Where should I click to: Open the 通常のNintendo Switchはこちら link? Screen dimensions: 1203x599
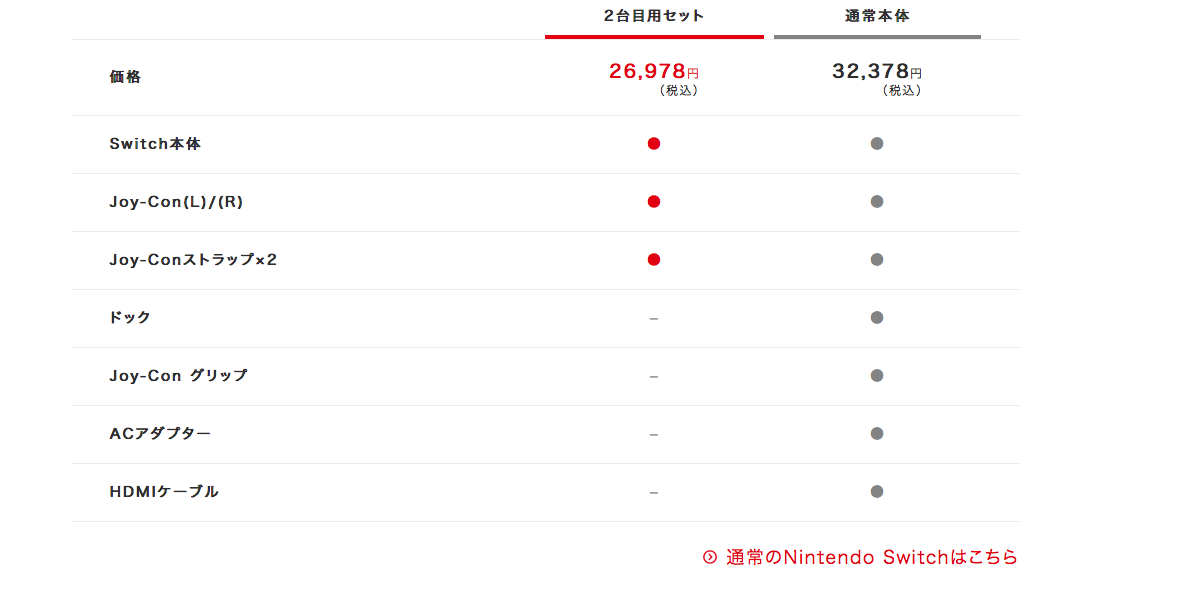[x=871, y=557]
